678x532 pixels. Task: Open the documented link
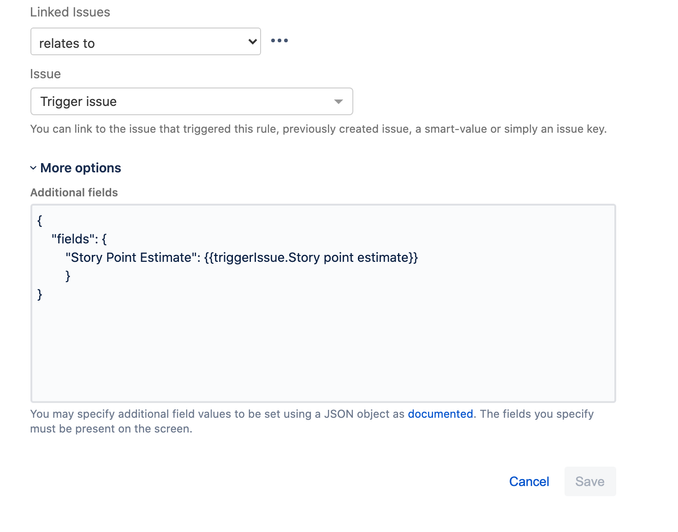tap(440, 414)
